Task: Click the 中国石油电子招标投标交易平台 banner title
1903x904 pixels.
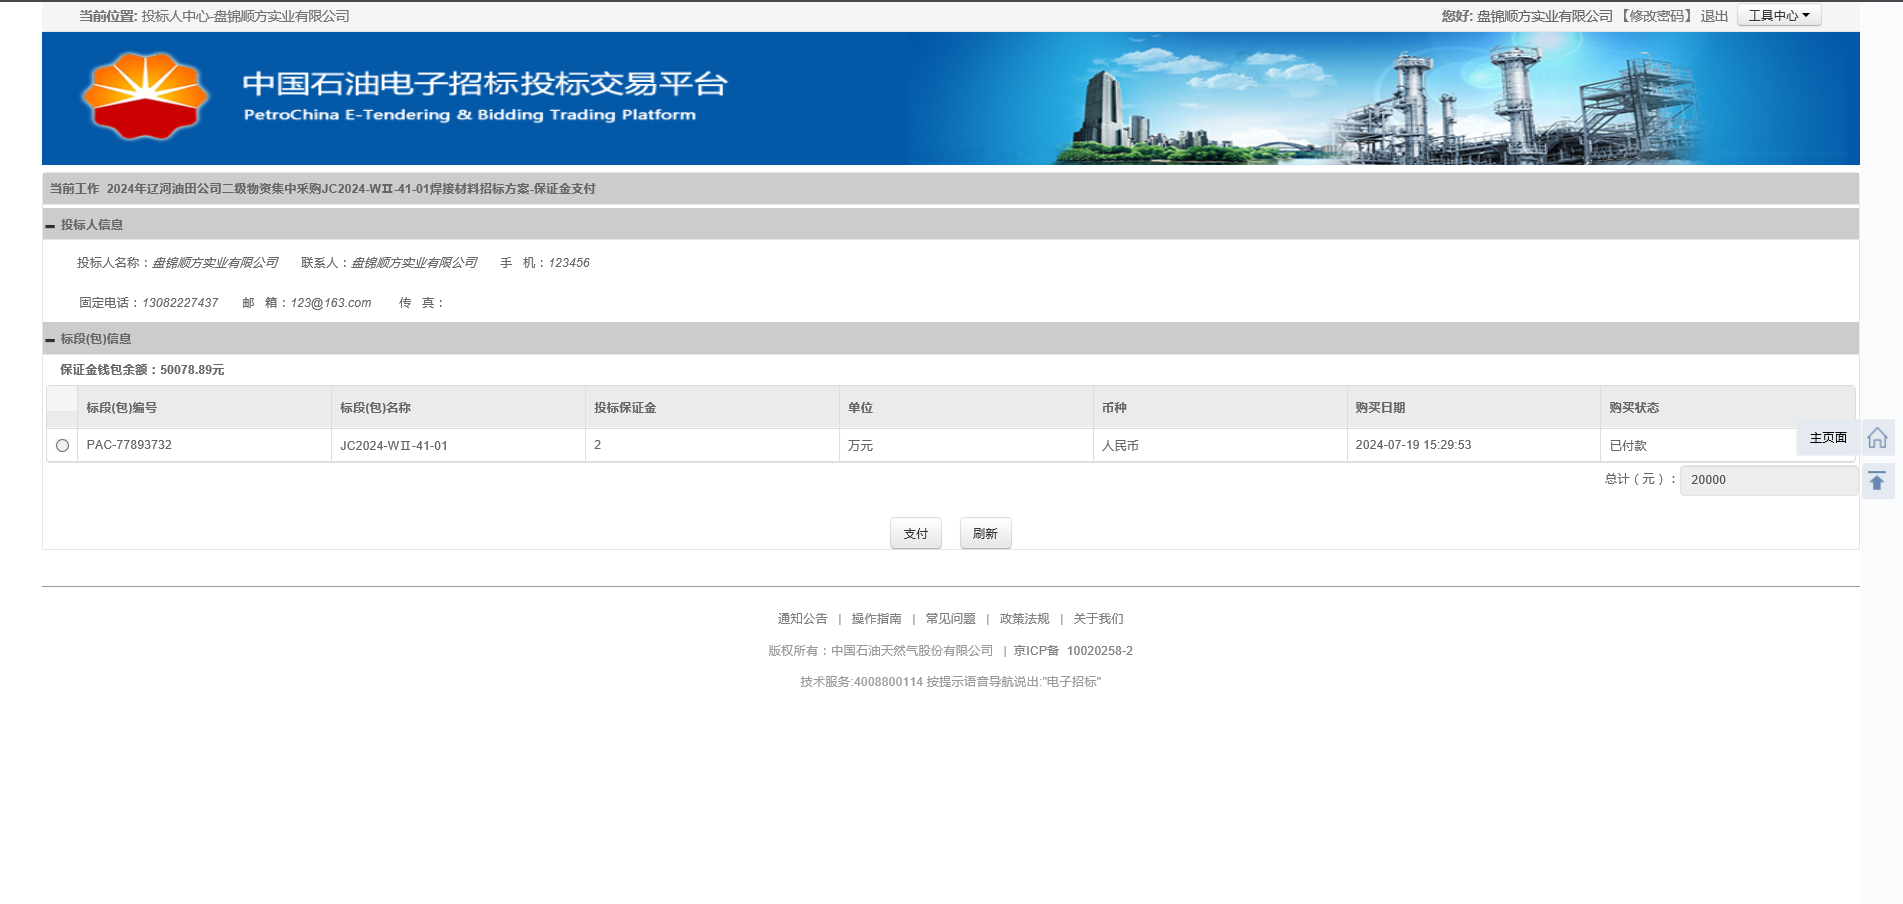Action: point(485,84)
